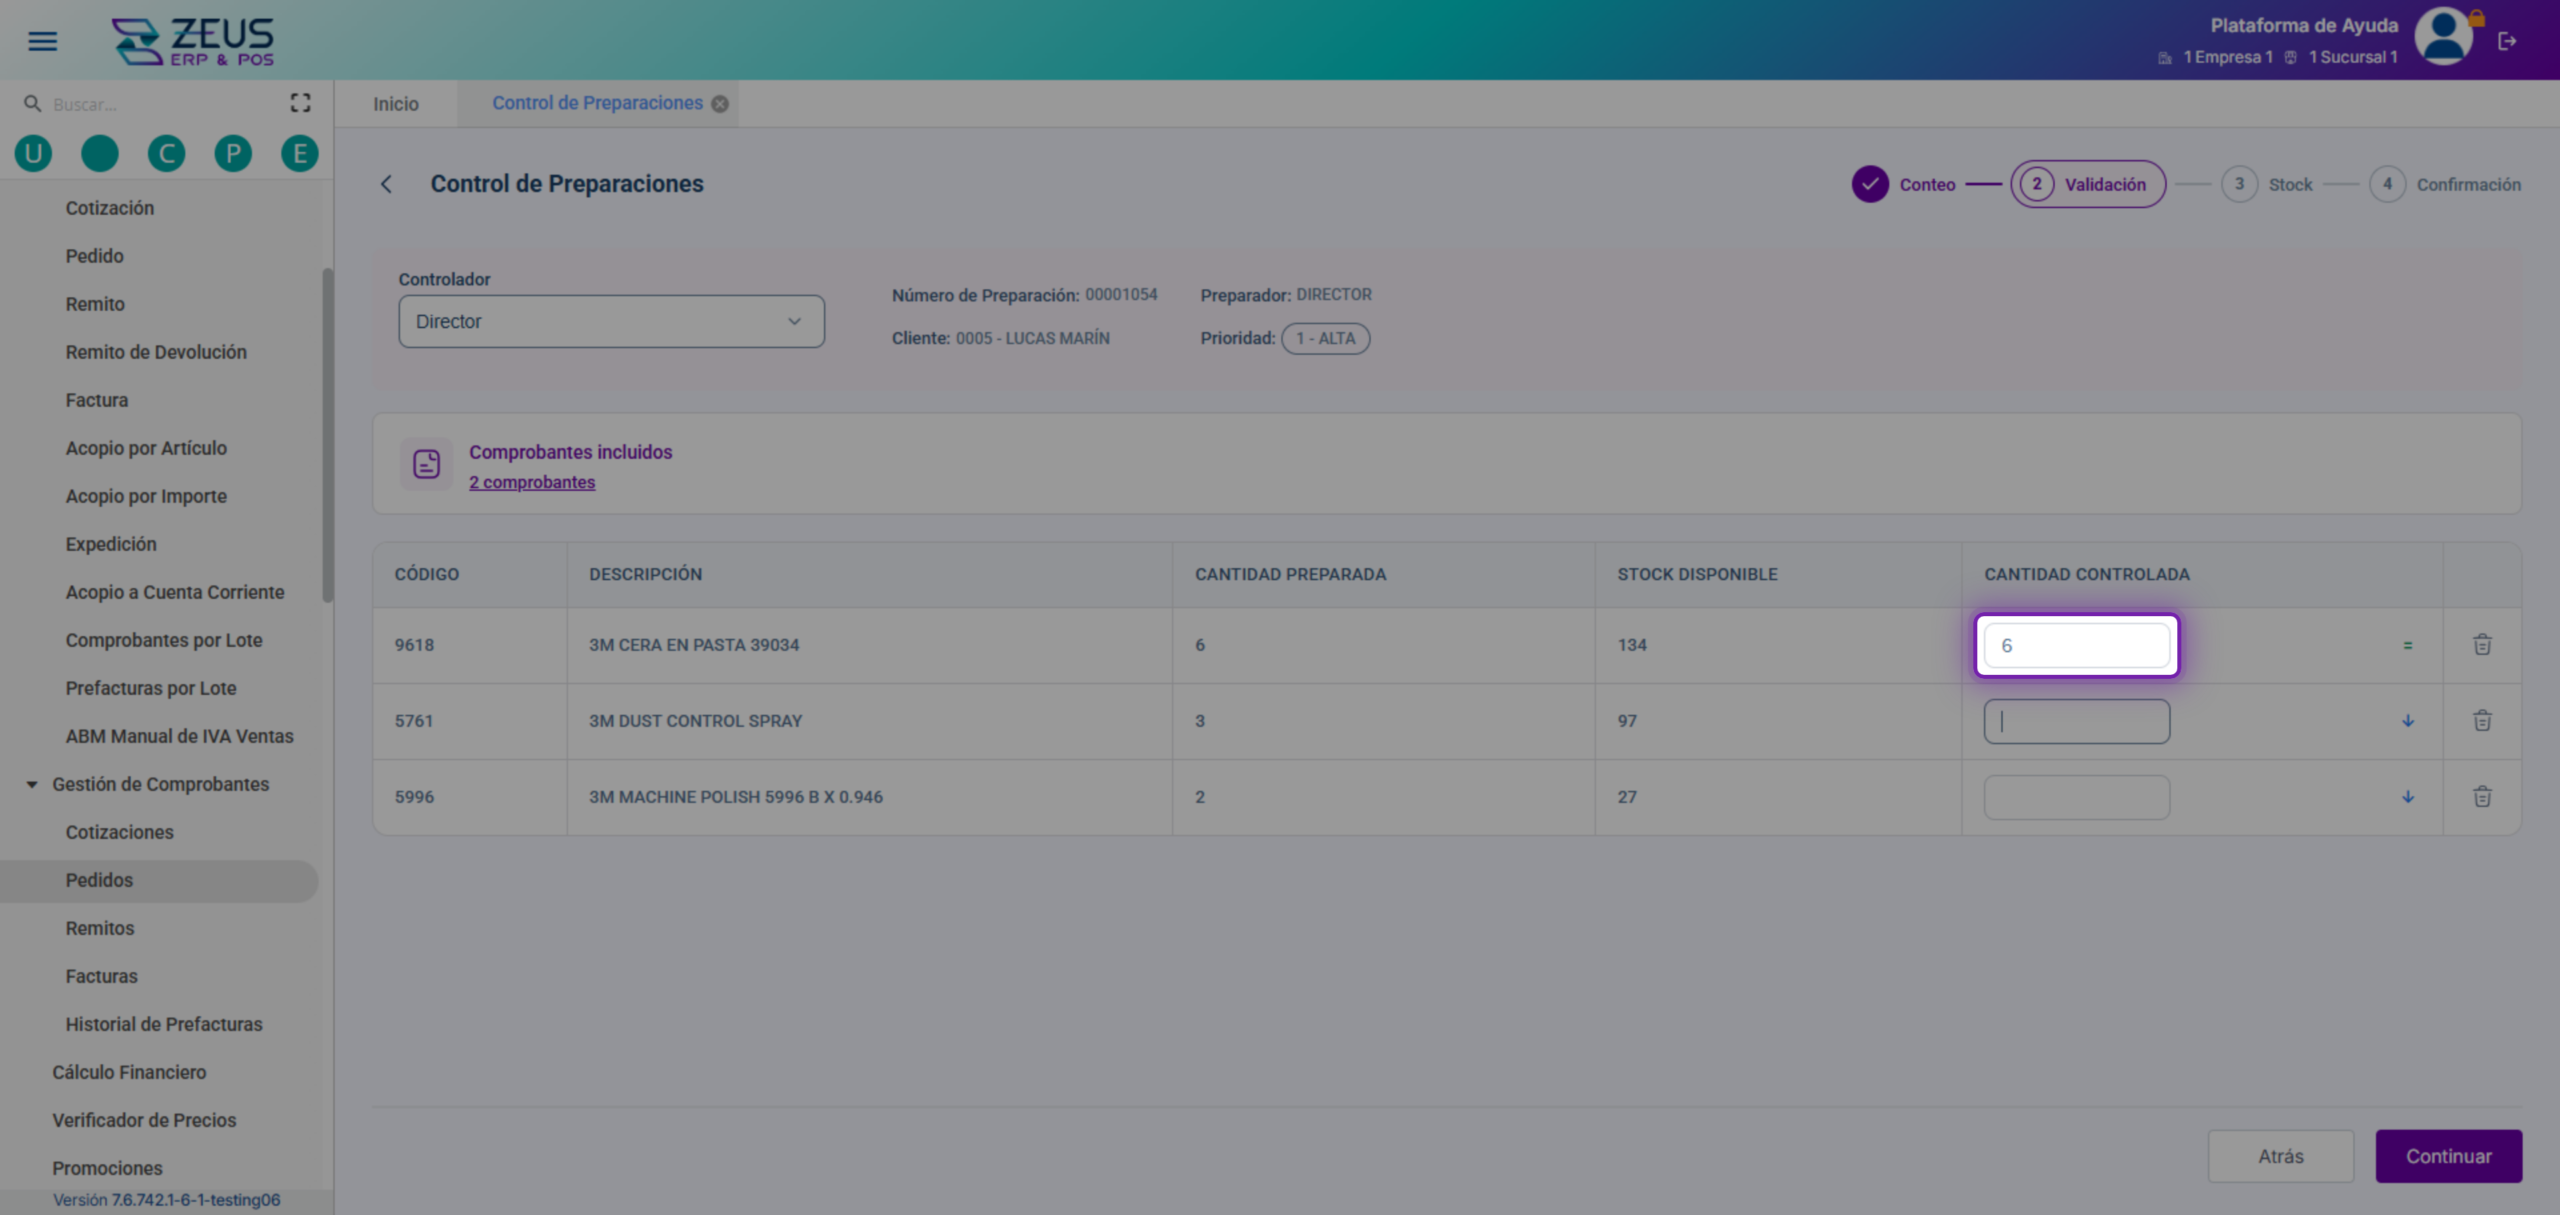Open the hamburger menu
Screen dimensions: 2560x1215
(42, 41)
